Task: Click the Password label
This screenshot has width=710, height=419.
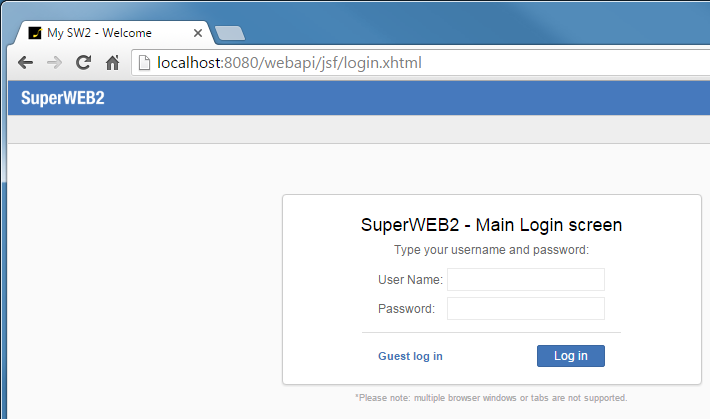Action: point(406,308)
